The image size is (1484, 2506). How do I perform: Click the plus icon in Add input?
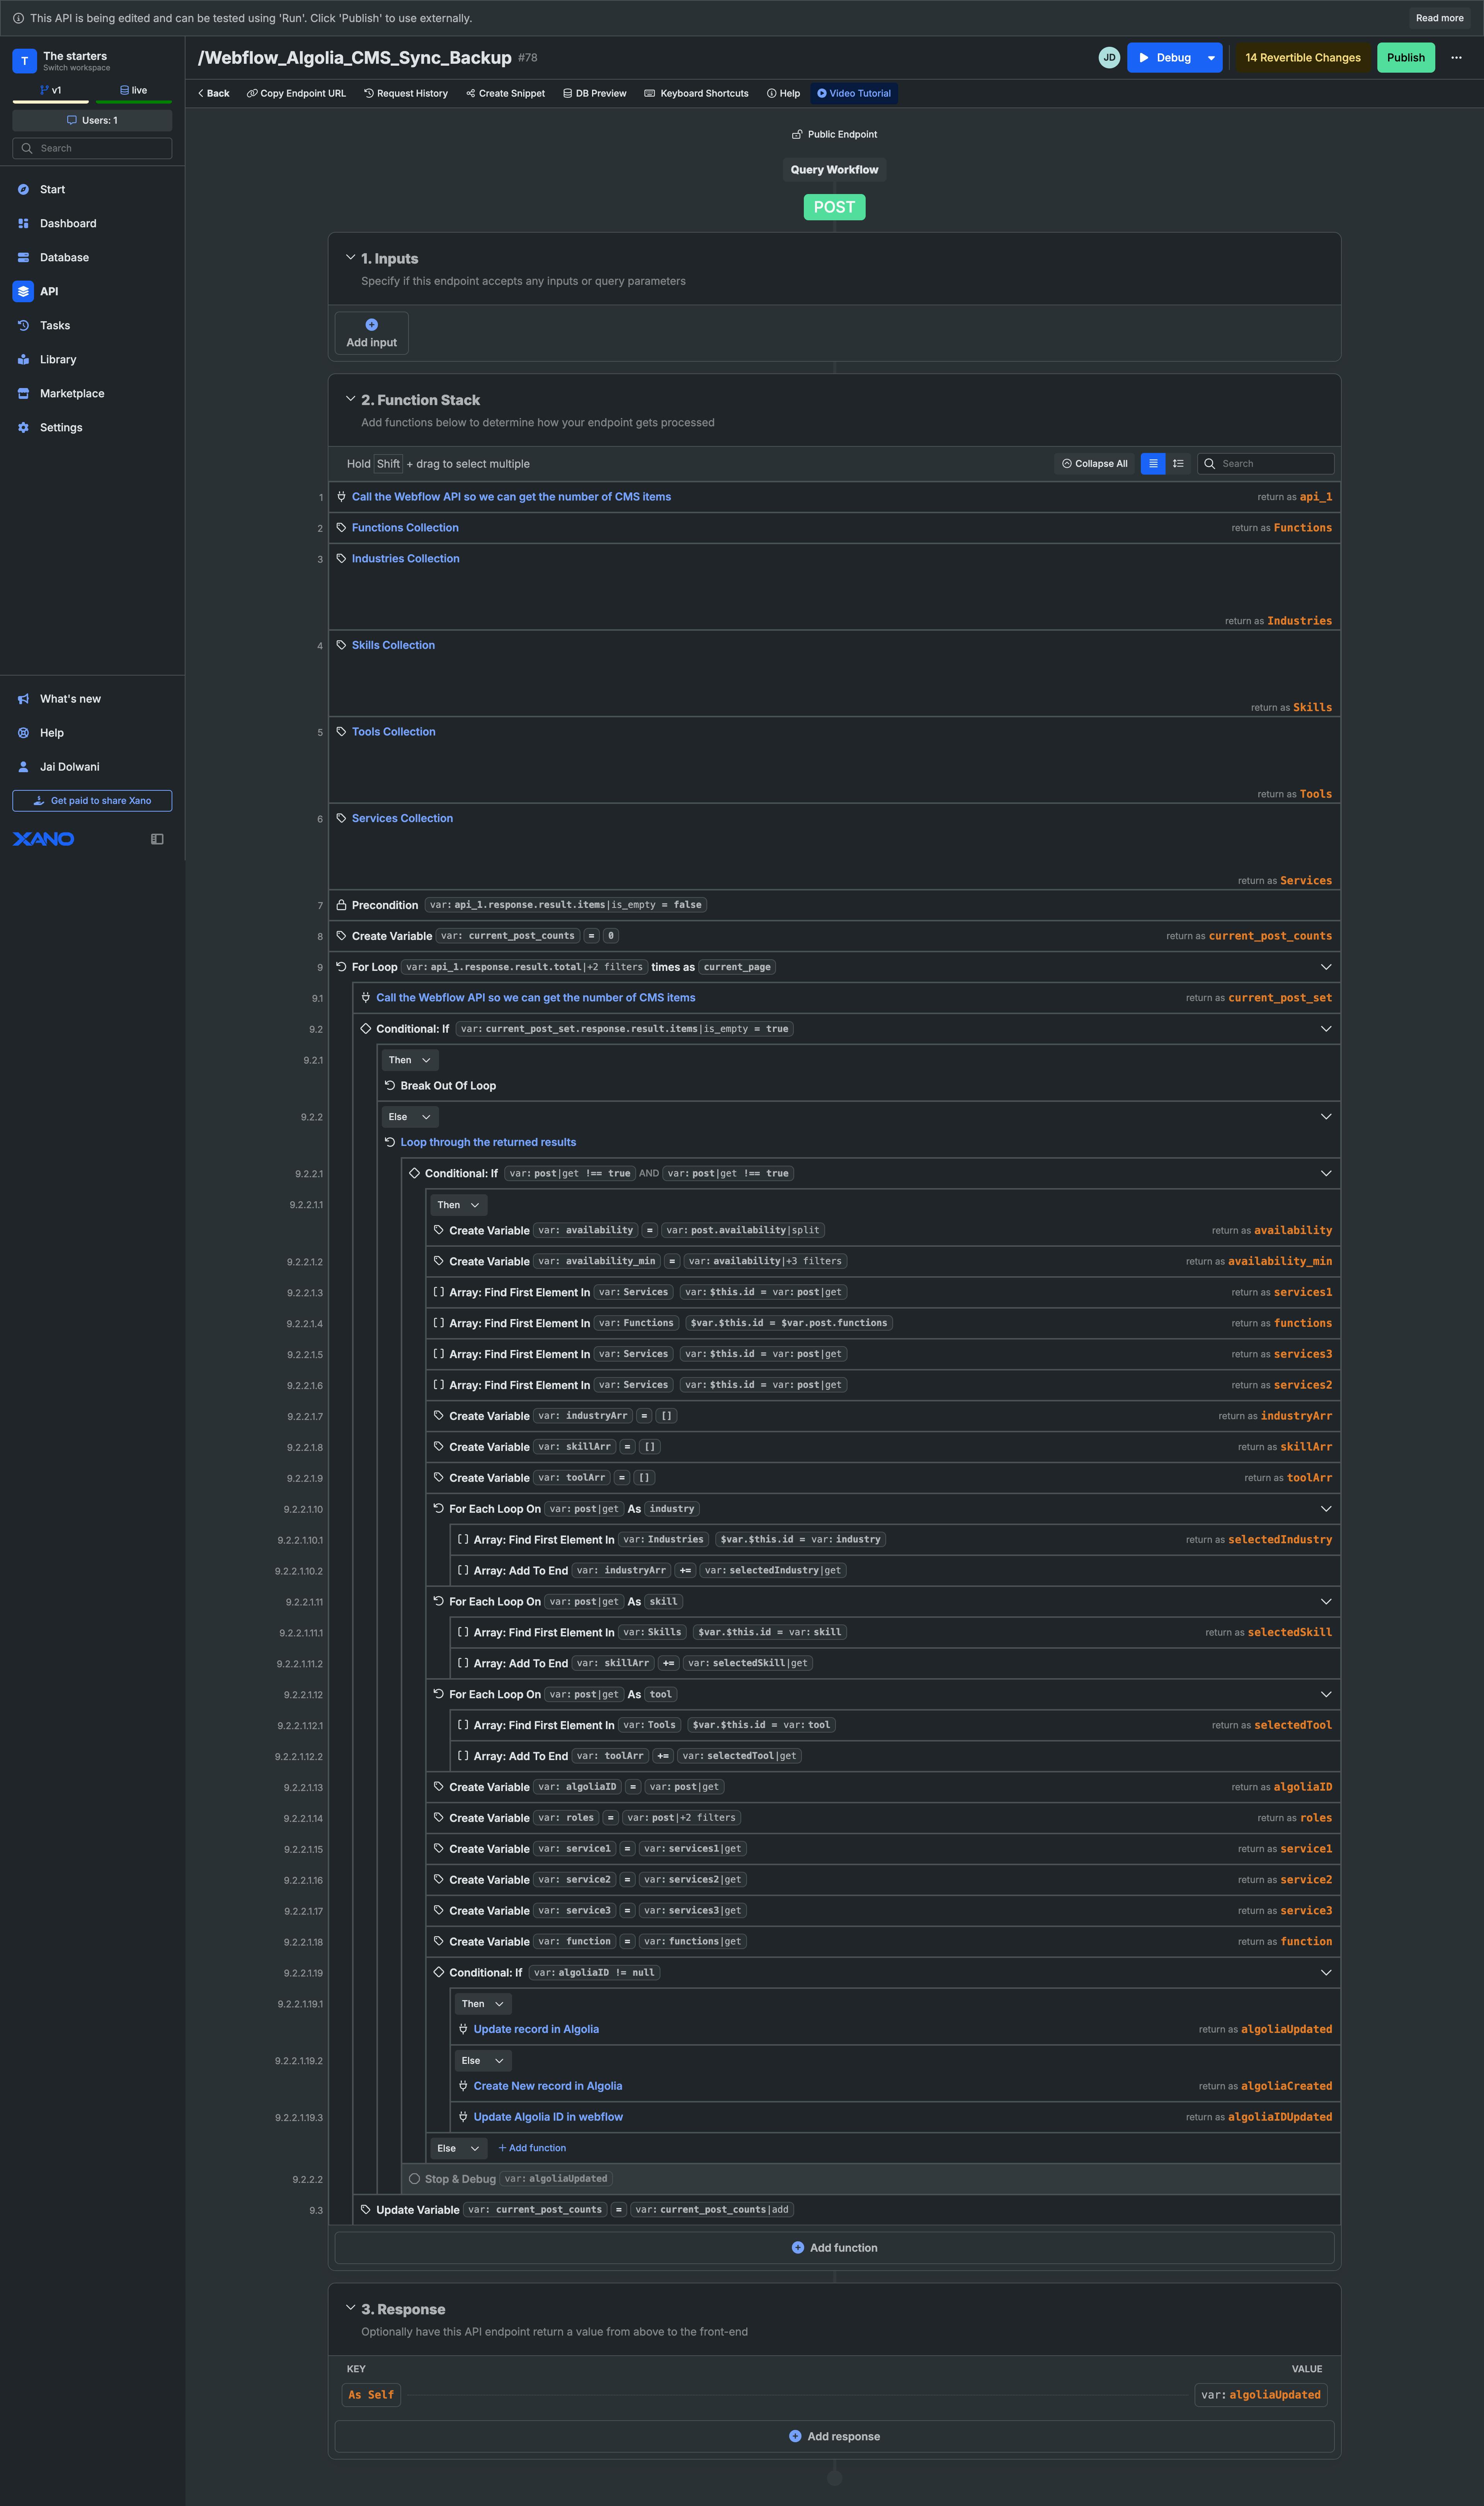(372, 325)
